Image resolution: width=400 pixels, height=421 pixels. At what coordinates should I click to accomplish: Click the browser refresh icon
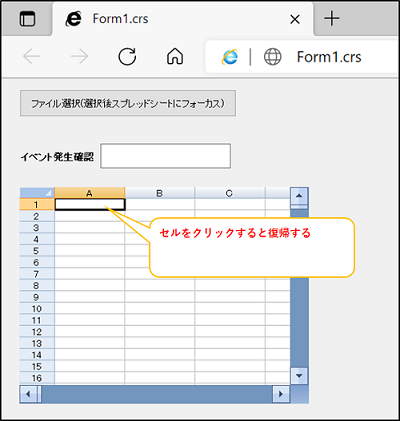[x=127, y=56]
